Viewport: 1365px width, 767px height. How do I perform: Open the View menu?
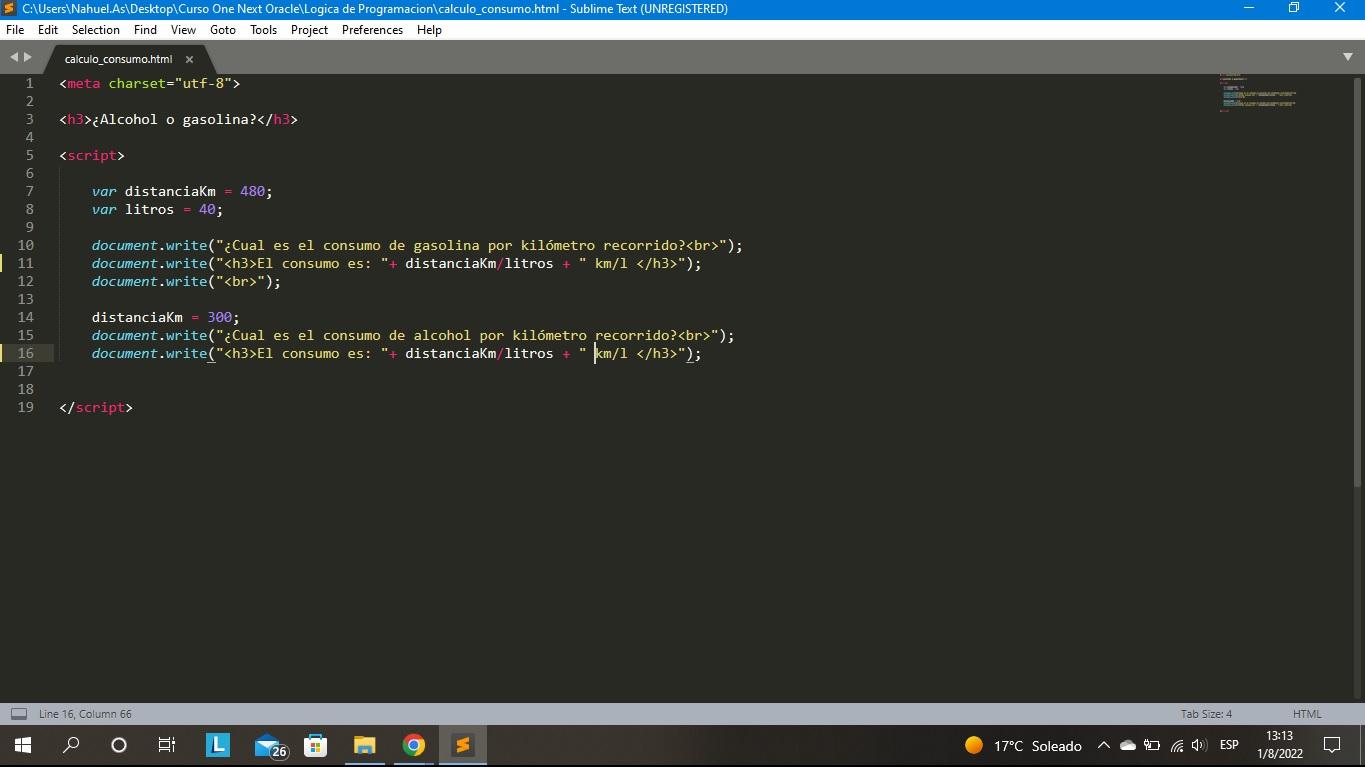tap(183, 30)
